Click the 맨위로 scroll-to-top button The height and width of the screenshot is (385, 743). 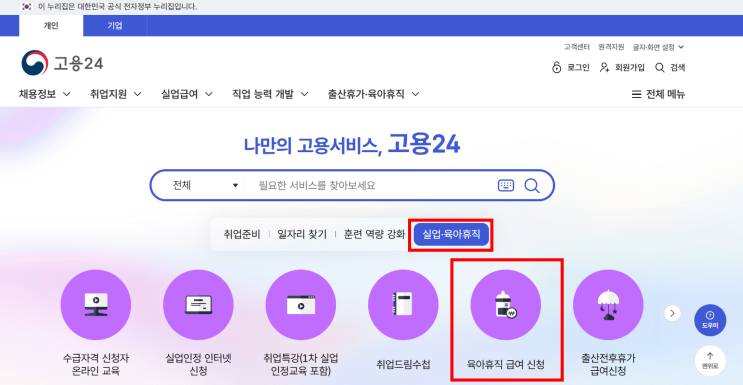710,361
